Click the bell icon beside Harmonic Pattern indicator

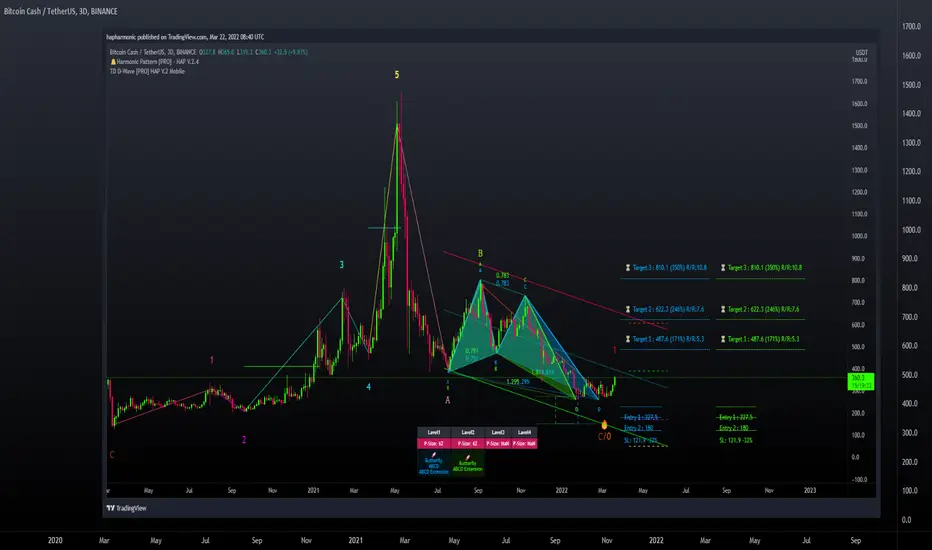(x=113, y=62)
